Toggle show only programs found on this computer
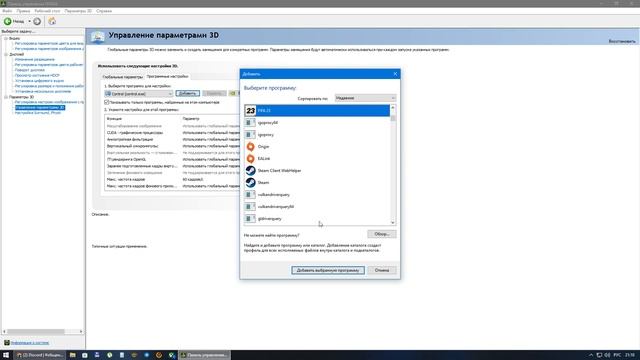Image resolution: width=640 pixels, height=360 pixels. (107, 102)
